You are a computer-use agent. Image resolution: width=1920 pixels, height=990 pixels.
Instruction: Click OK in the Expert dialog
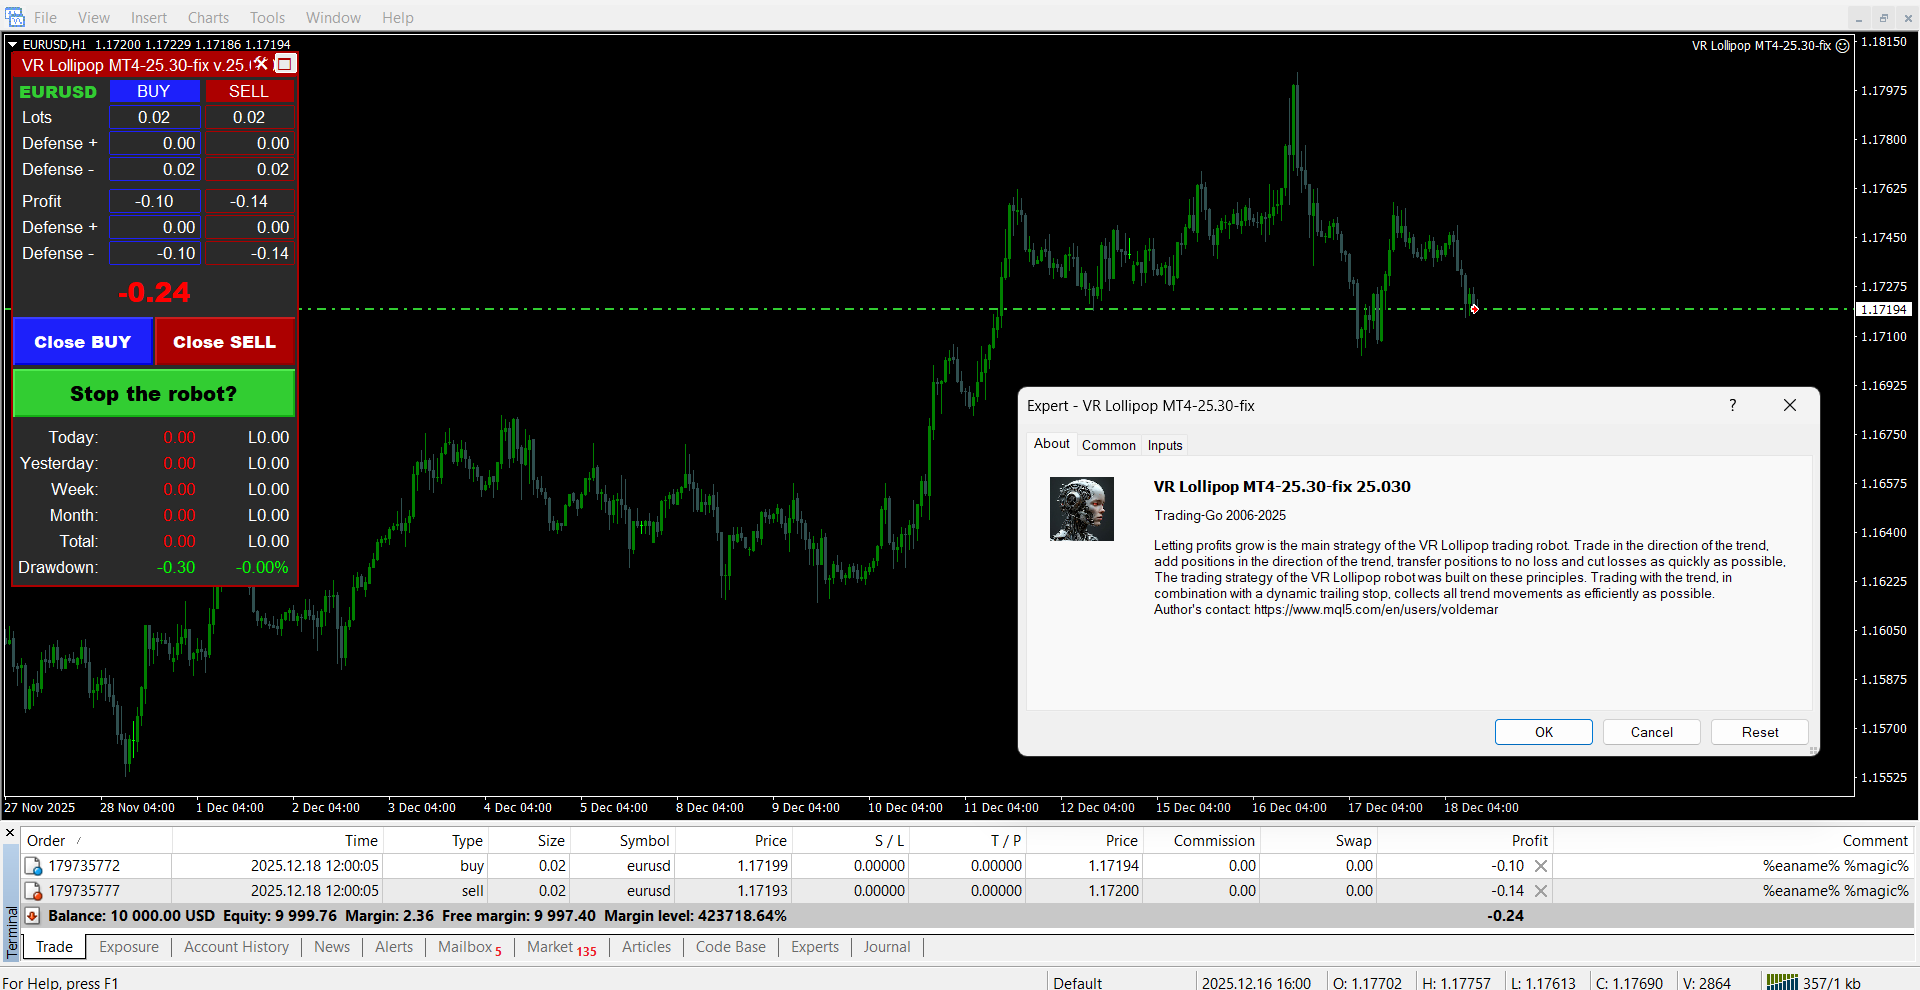pyautogui.click(x=1543, y=732)
